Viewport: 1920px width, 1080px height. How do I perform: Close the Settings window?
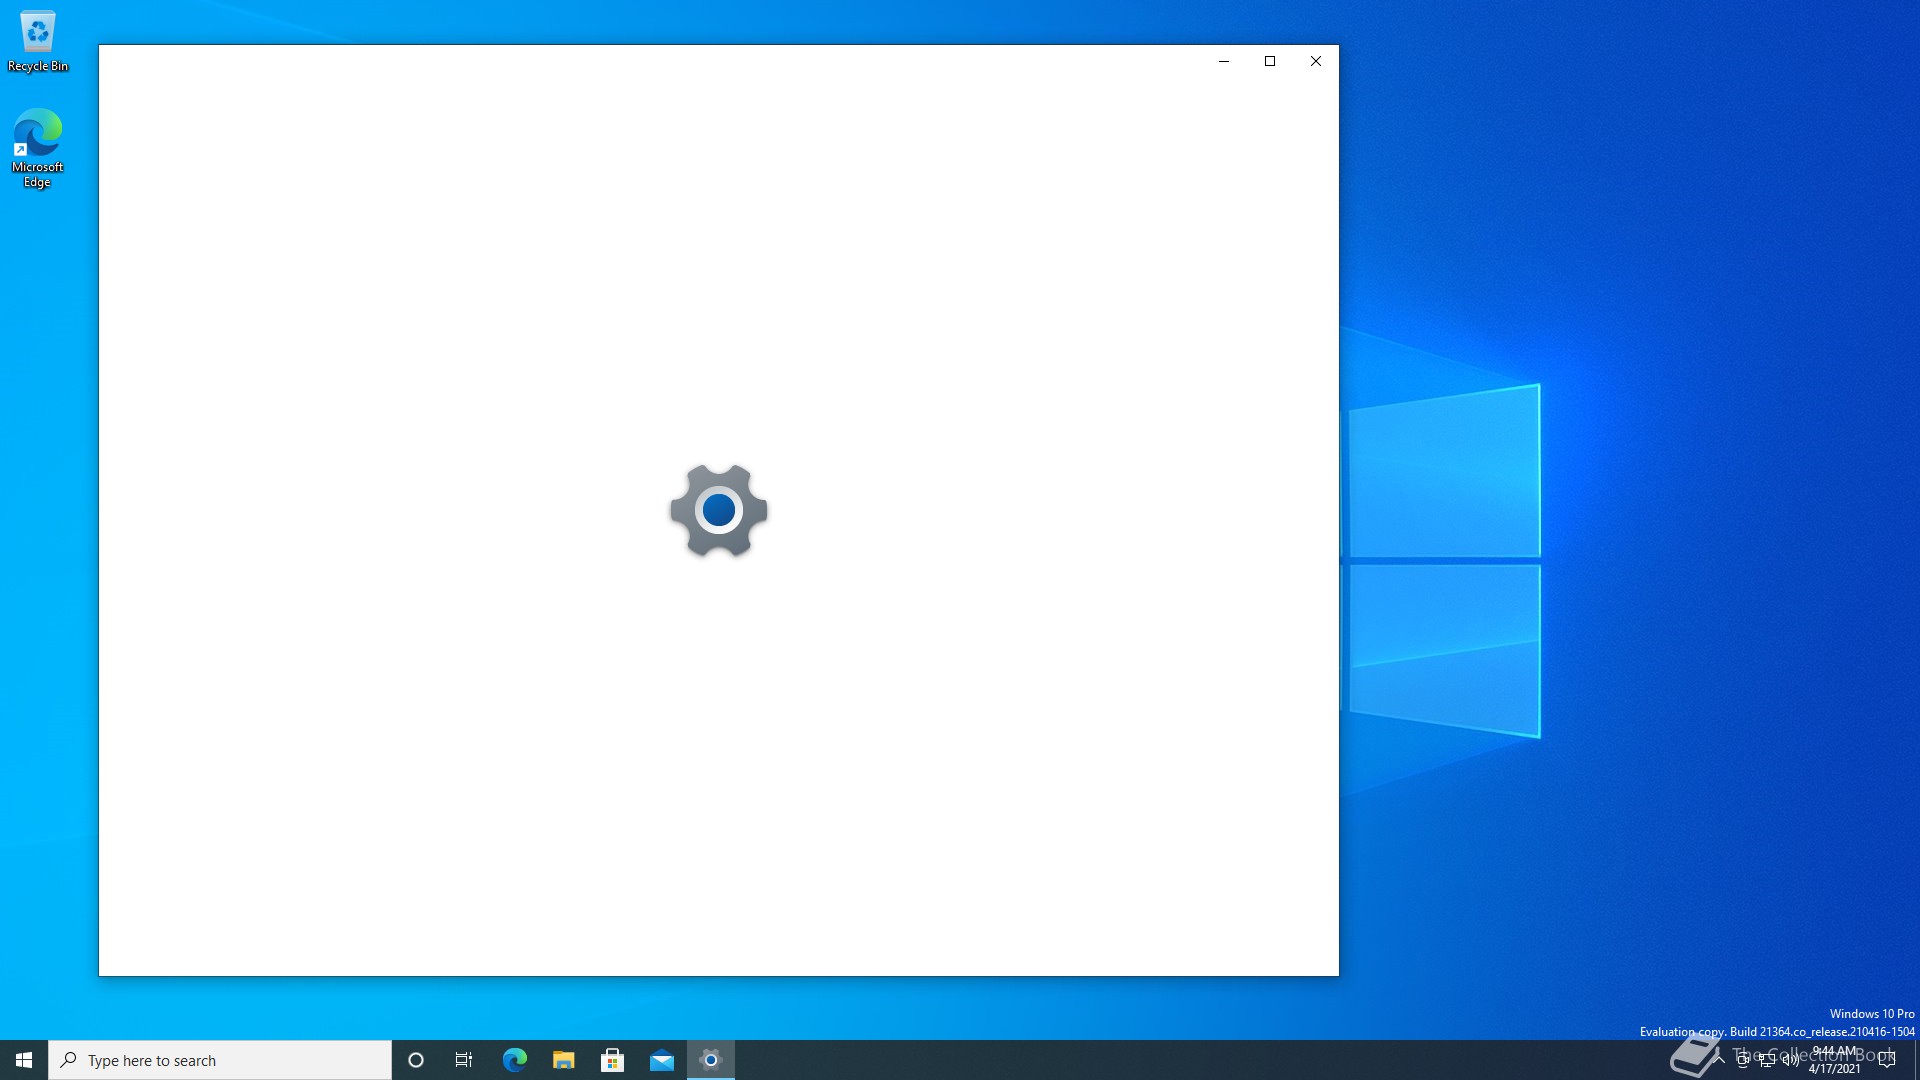click(x=1316, y=61)
